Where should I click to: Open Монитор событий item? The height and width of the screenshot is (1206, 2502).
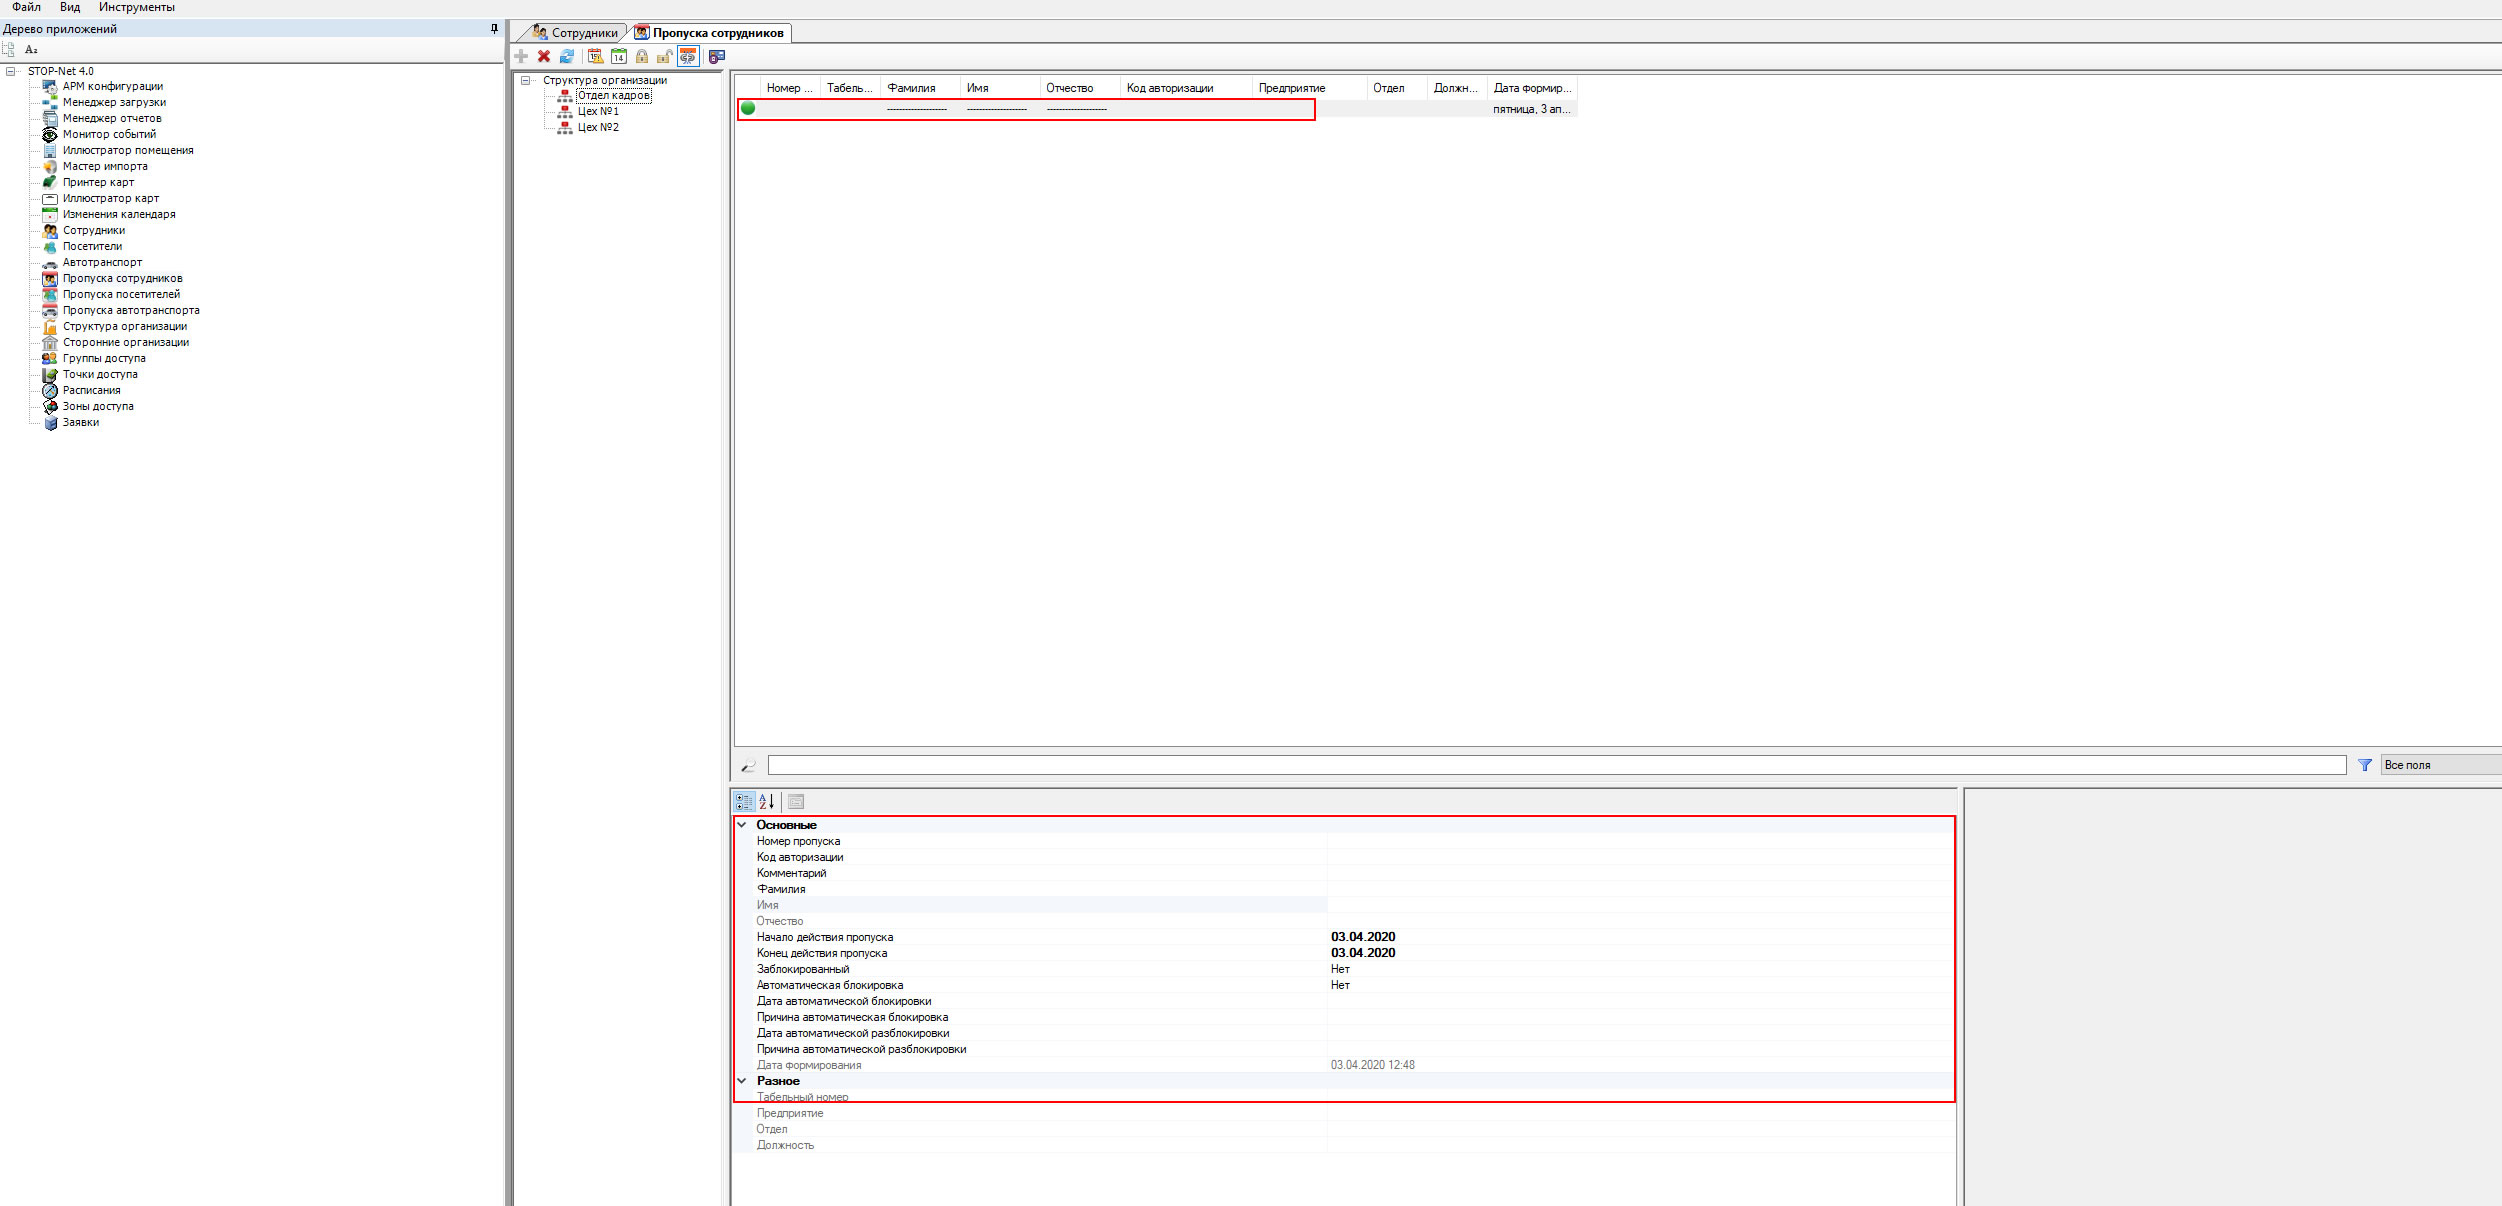(x=109, y=134)
